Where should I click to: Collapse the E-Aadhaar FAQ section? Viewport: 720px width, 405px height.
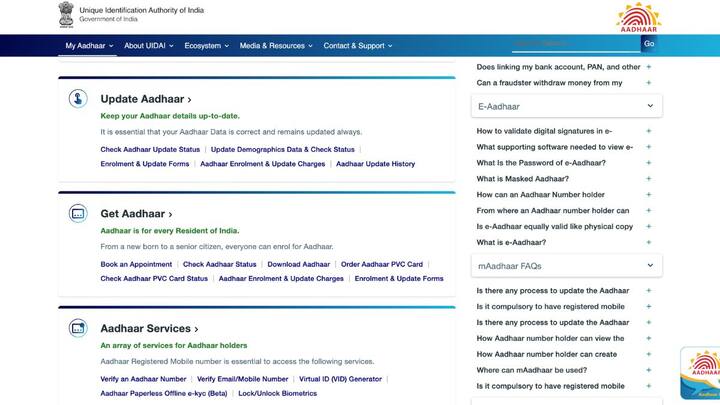click(650, 106)
